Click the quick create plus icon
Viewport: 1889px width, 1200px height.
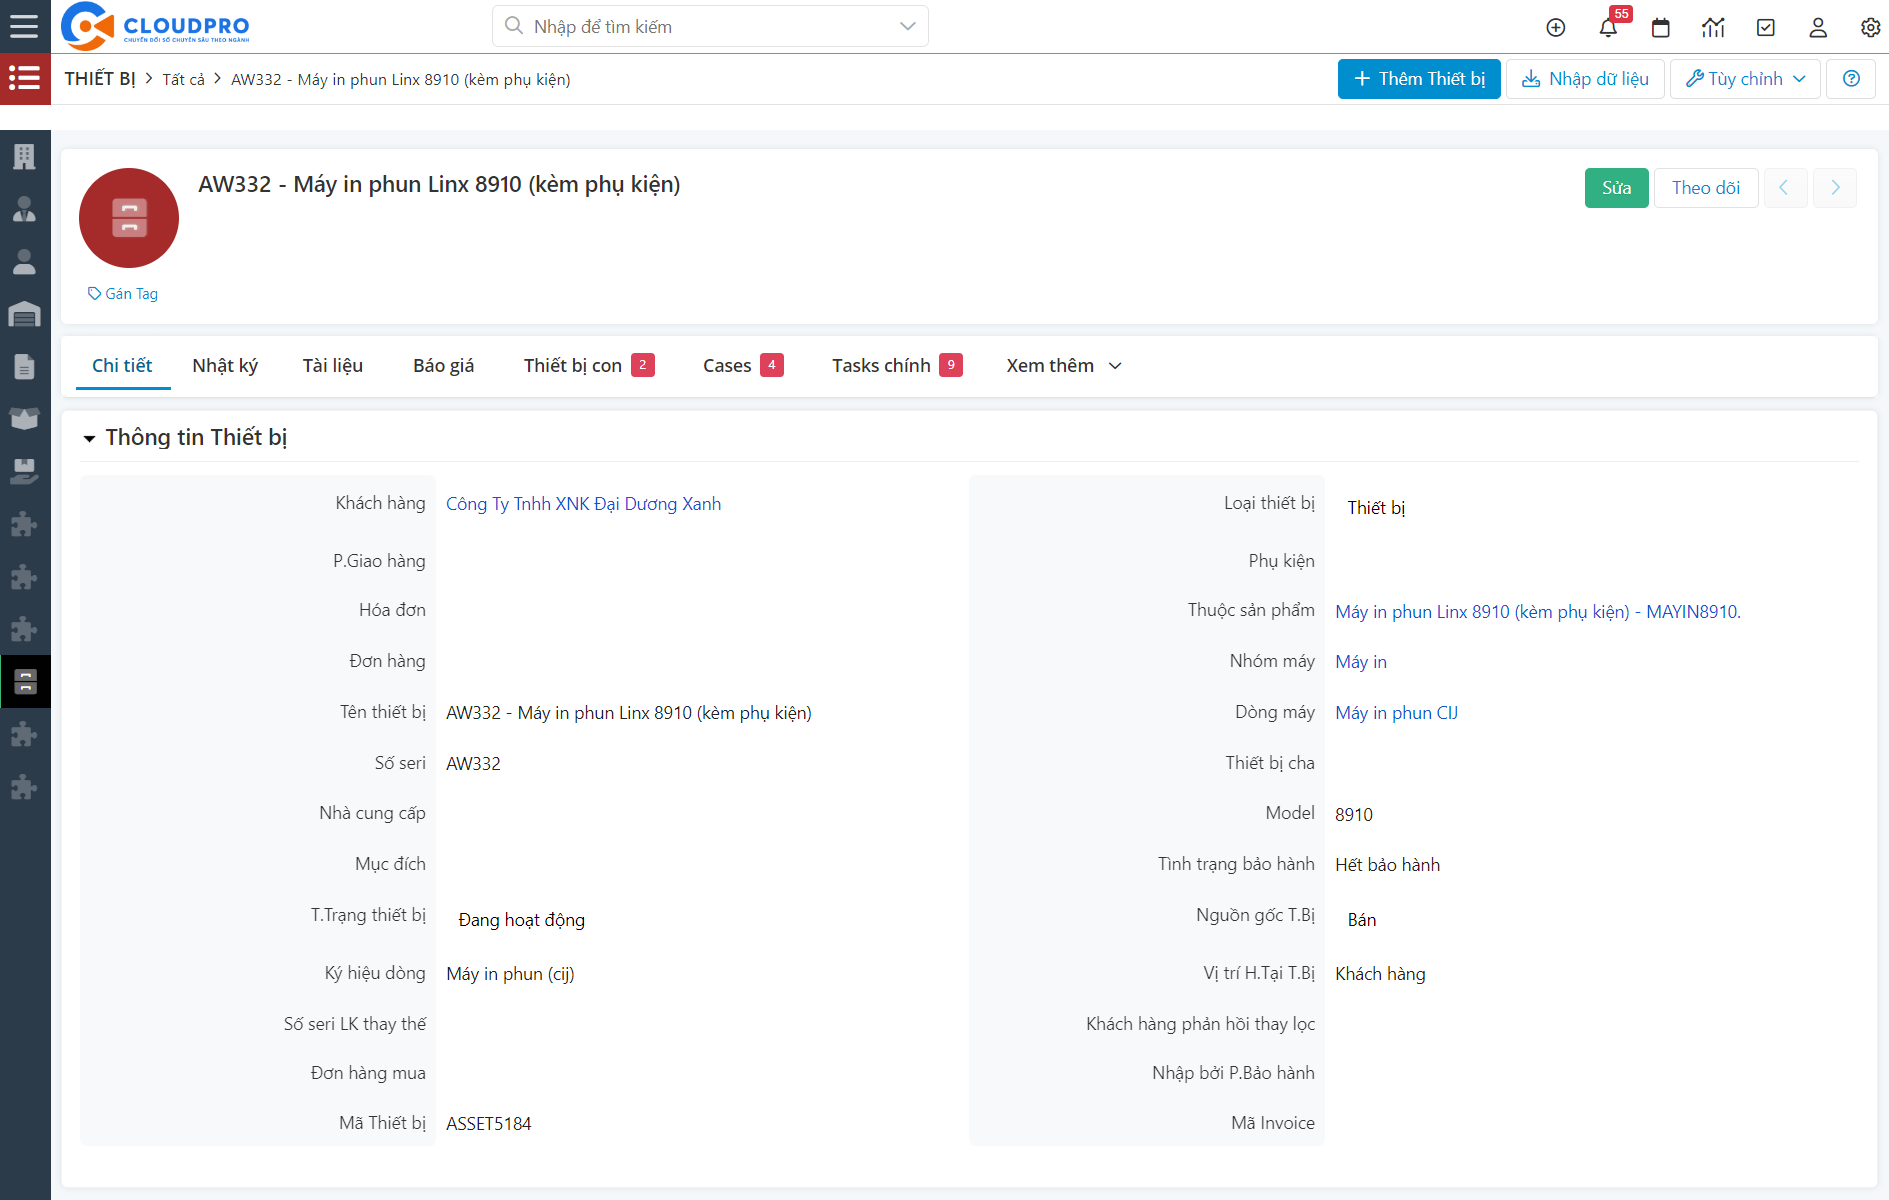(x=1556, y=27)
